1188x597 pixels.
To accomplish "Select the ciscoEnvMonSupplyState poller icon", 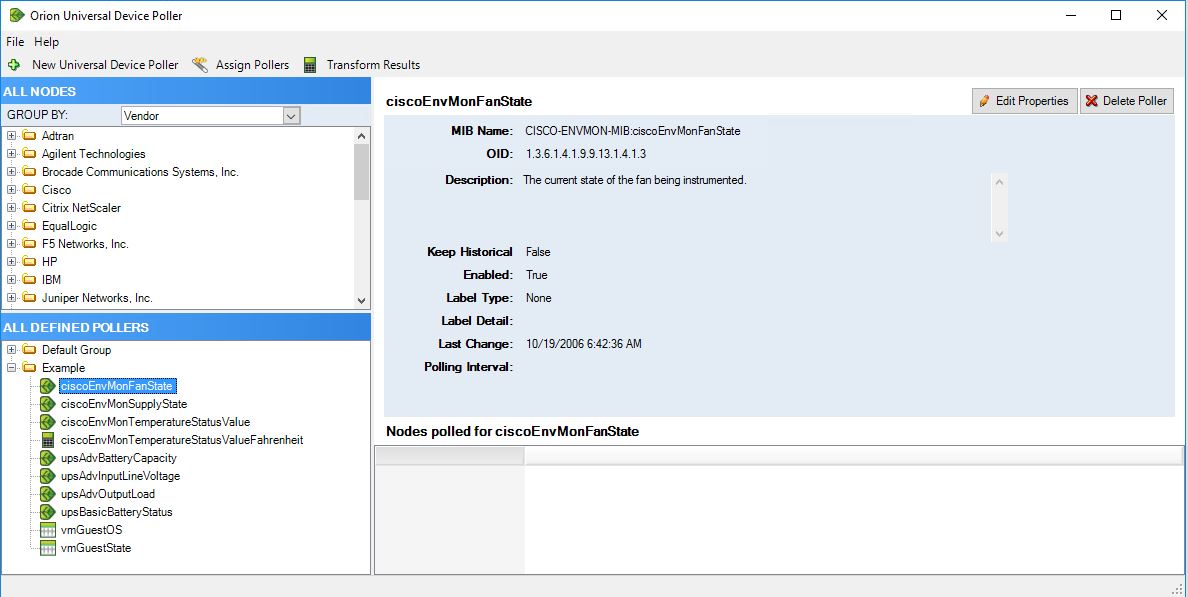I will (47, 403).
